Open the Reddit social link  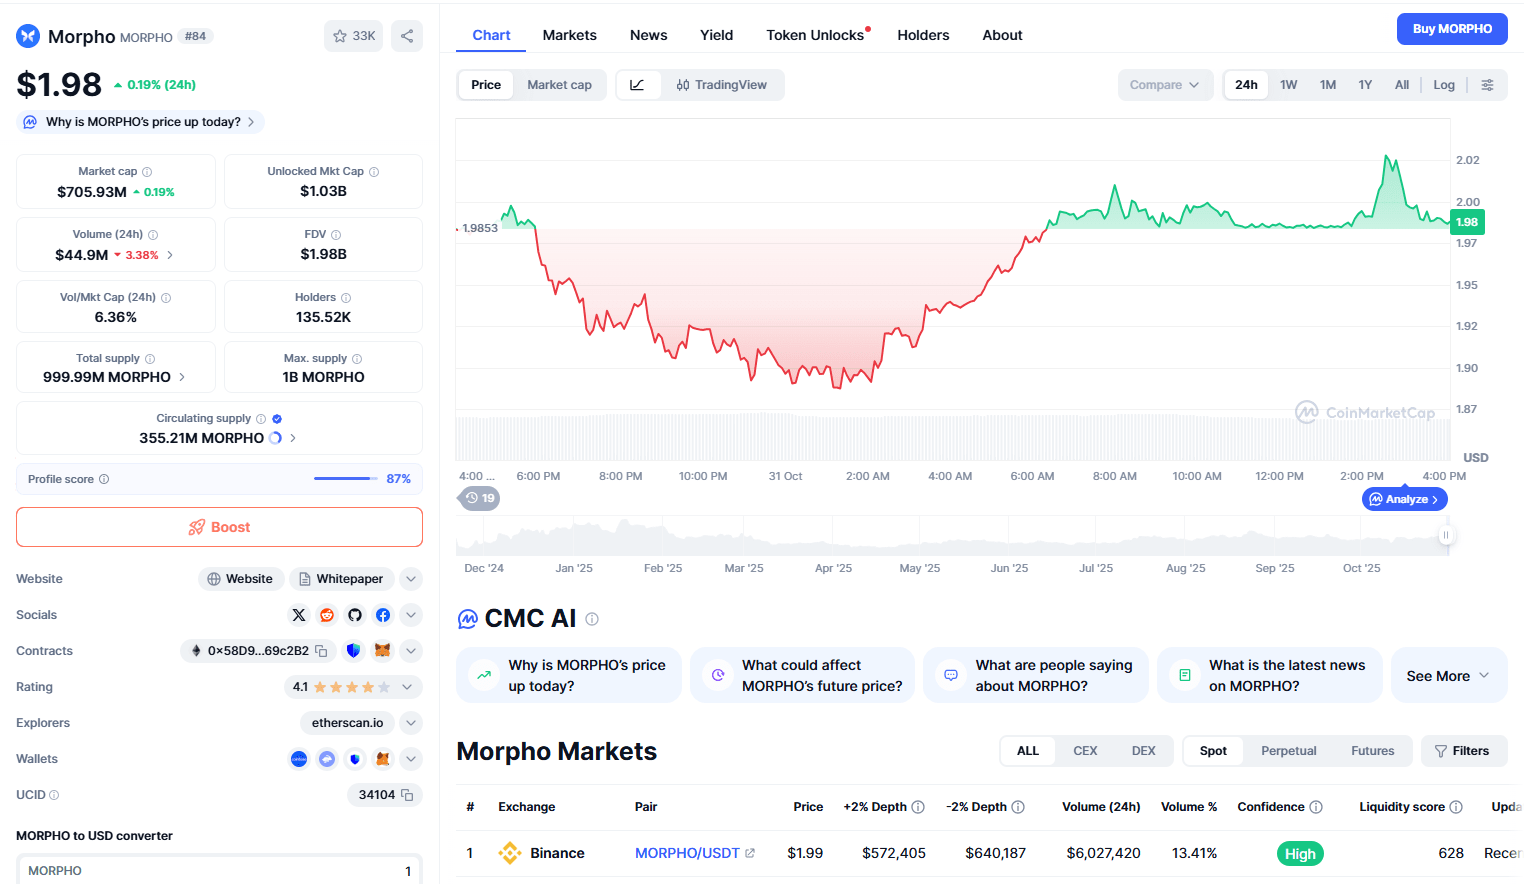(x=327, y=615)
